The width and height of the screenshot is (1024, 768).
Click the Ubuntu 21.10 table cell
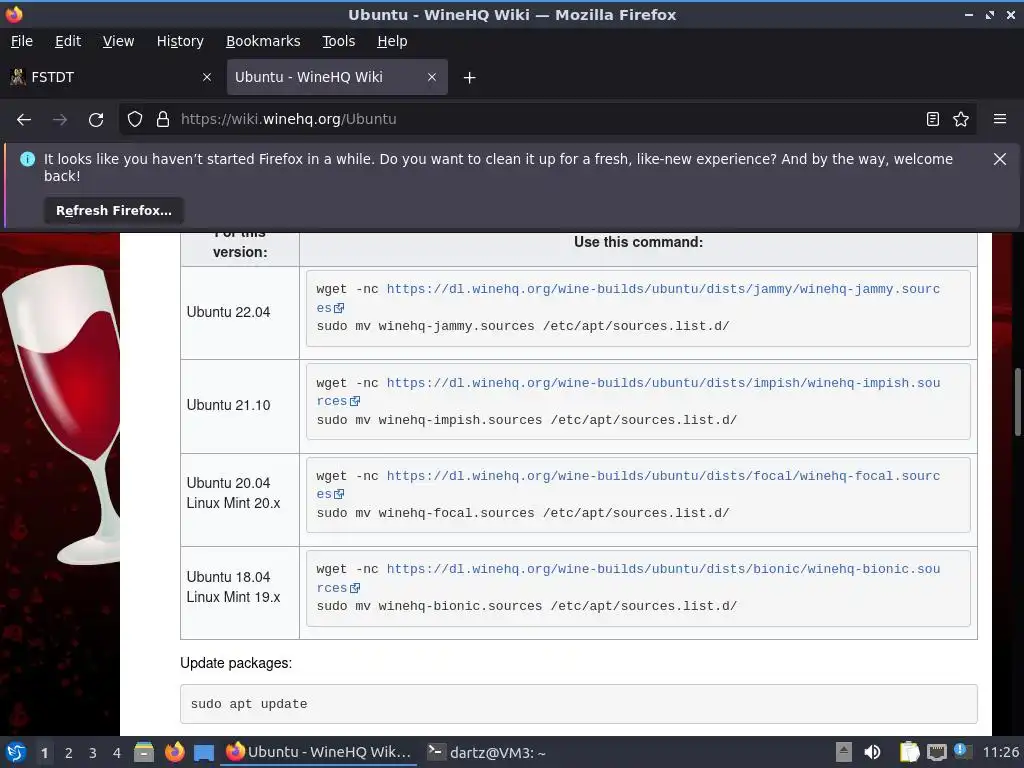pos(240,406)
